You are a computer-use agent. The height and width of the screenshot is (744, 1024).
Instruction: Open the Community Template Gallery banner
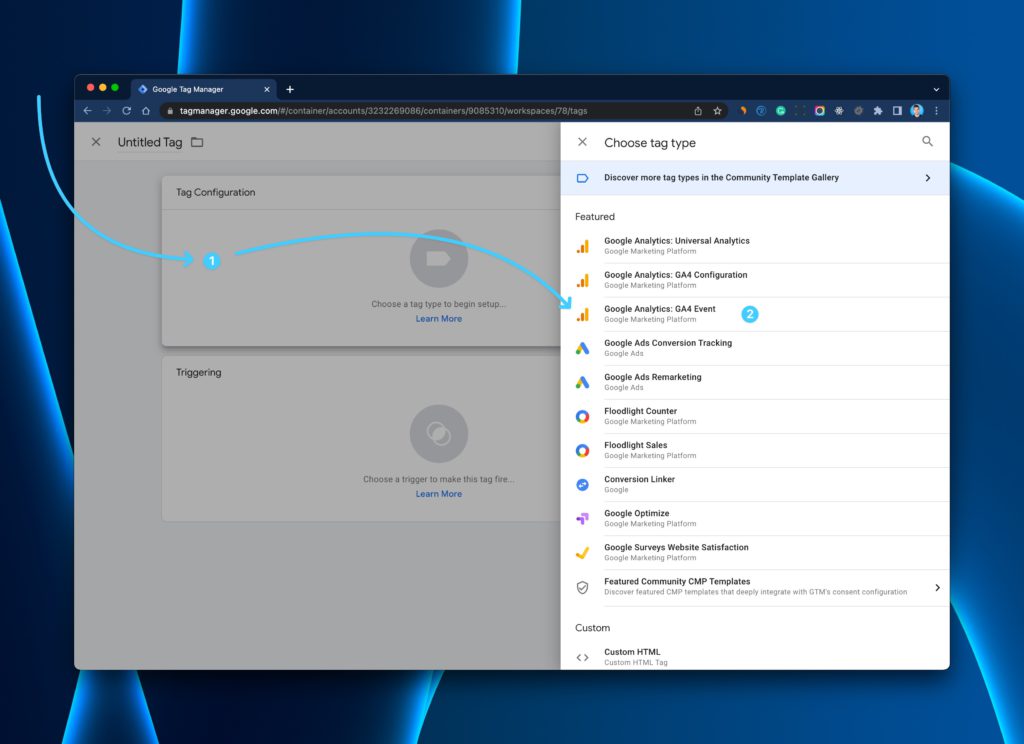click(755, 178)
